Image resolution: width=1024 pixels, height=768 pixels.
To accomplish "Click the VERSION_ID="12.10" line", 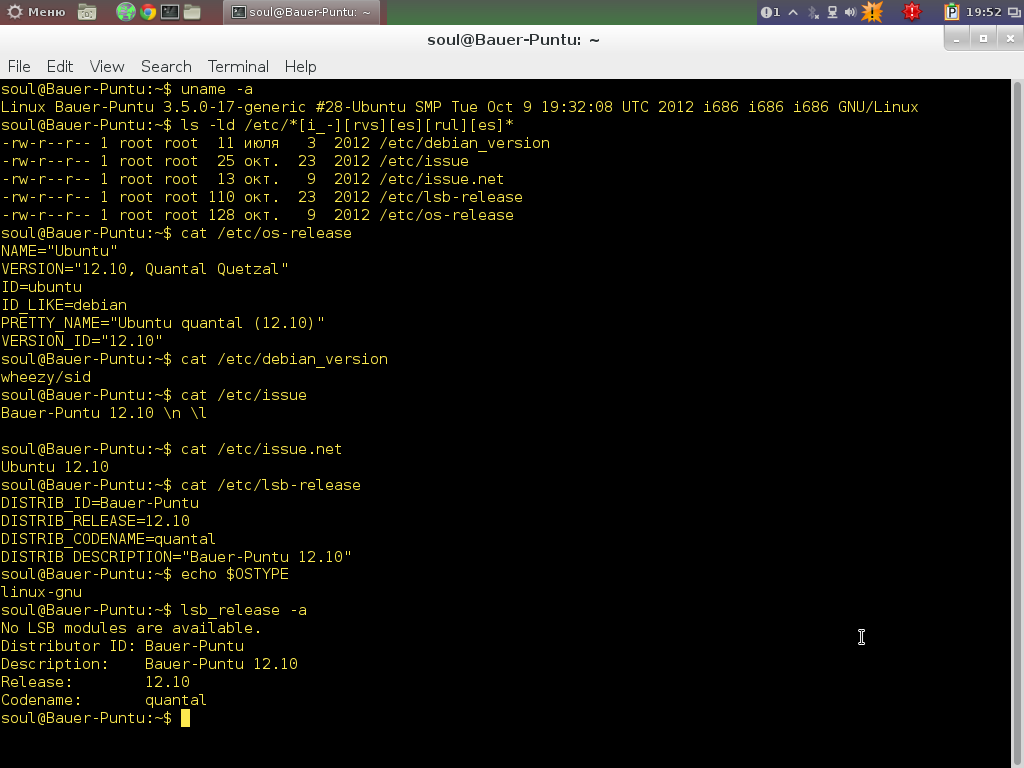I will point(82,341).
